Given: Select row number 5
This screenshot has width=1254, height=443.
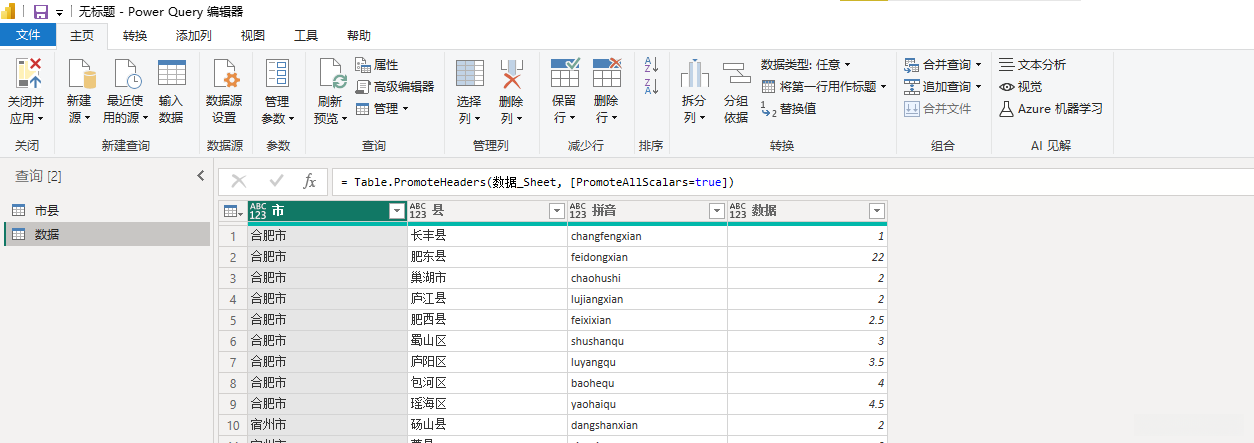Looking at the screenshot, I should coord(232,320).
